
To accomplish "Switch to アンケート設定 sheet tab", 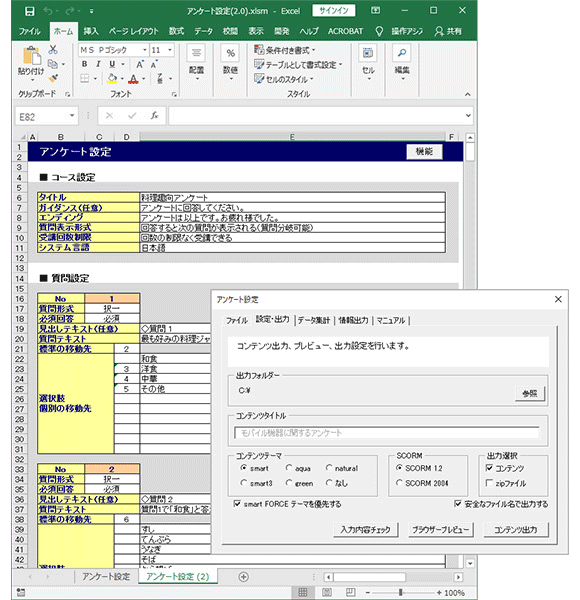I will pos(106,577).
